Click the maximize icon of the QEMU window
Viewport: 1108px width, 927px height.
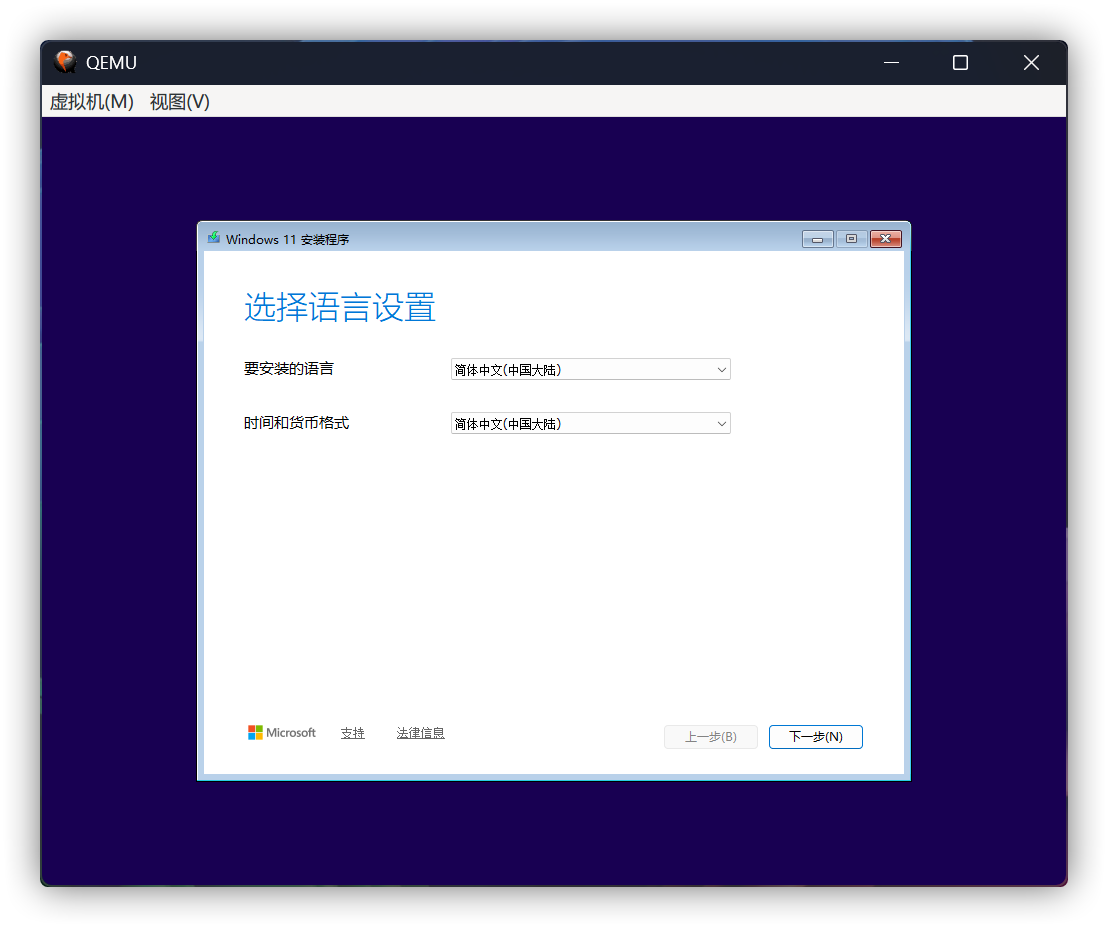960,62
